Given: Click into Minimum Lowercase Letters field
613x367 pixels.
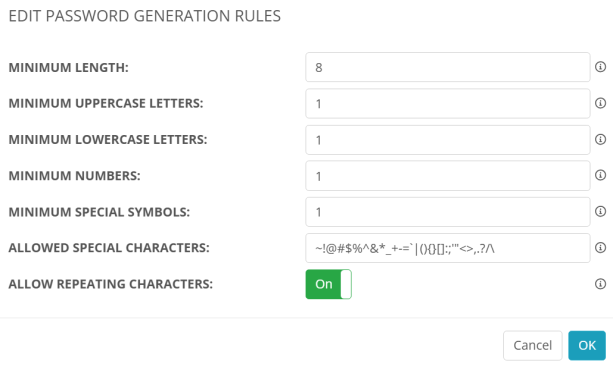Looking at the screenshot, I should (x=448, y=140).
